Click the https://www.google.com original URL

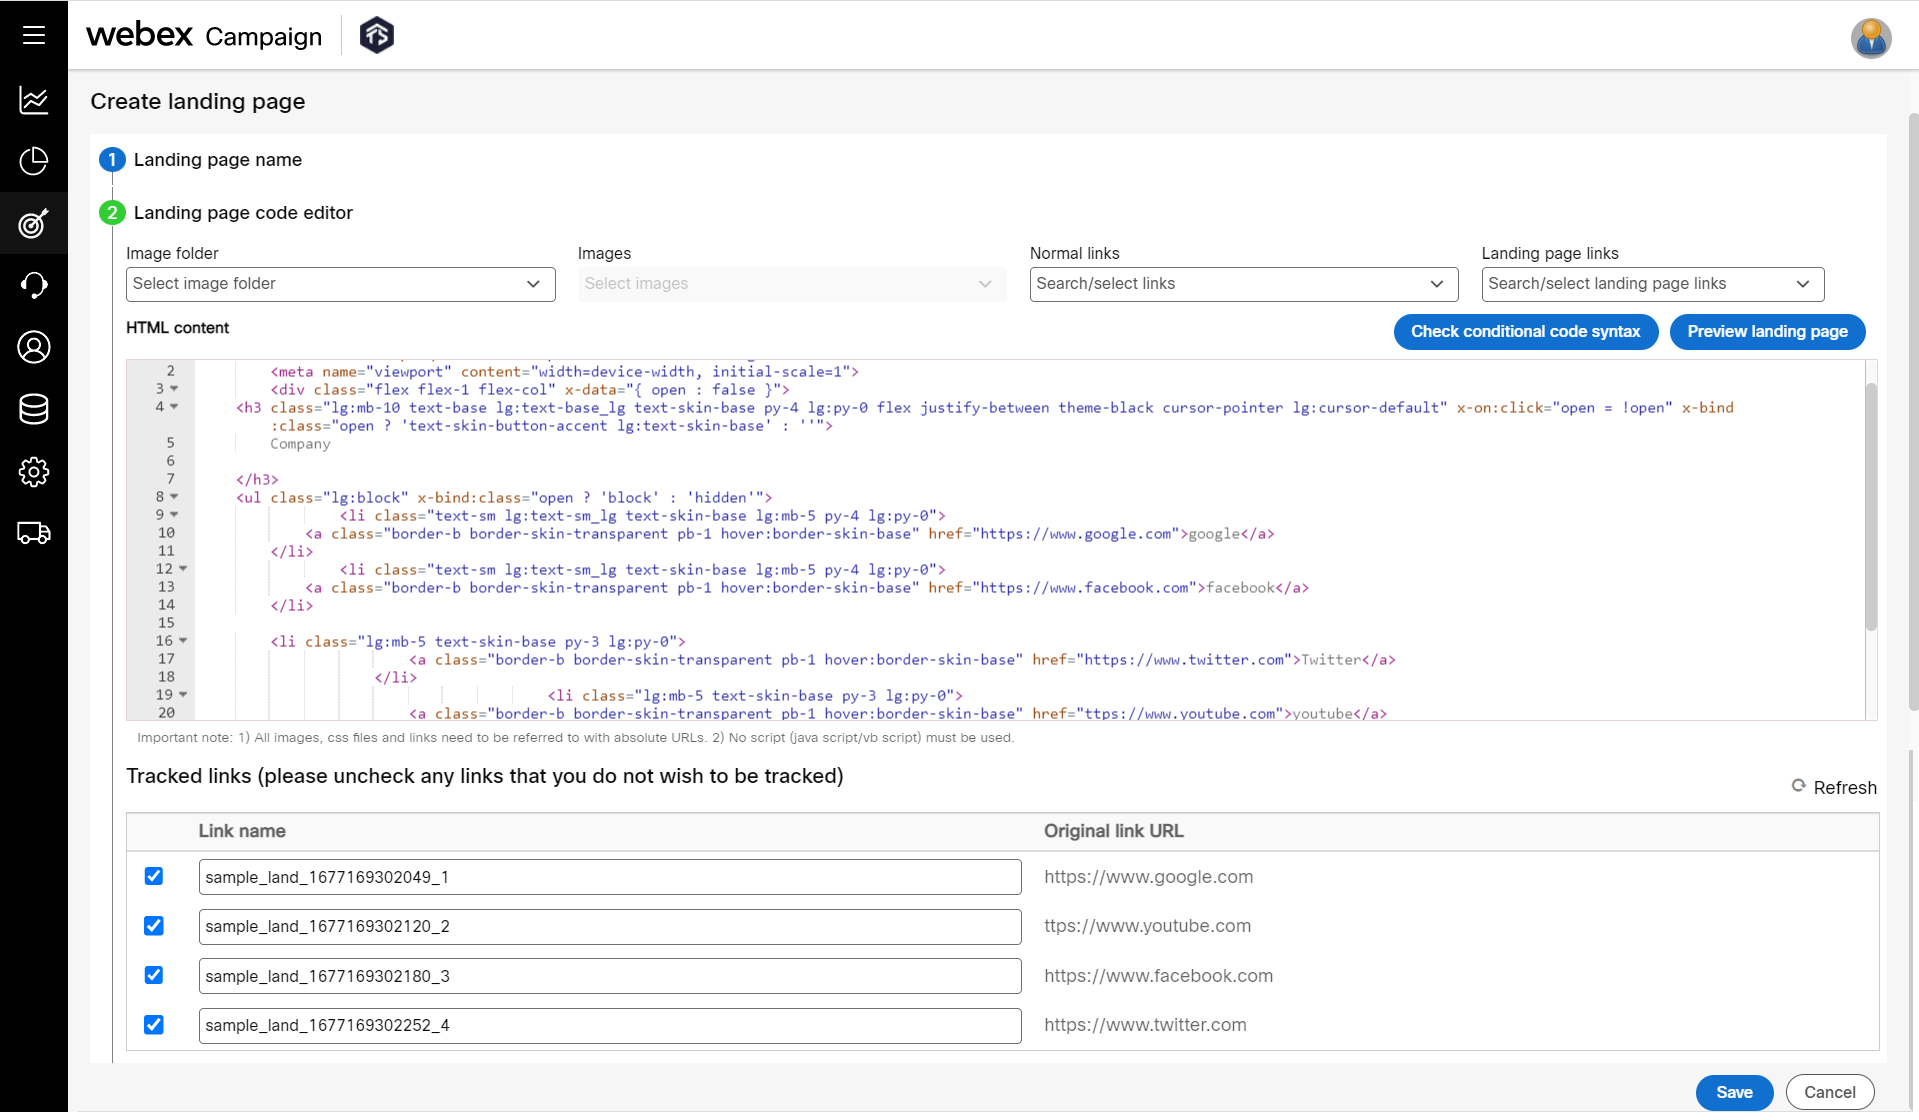click(1148, 877)
